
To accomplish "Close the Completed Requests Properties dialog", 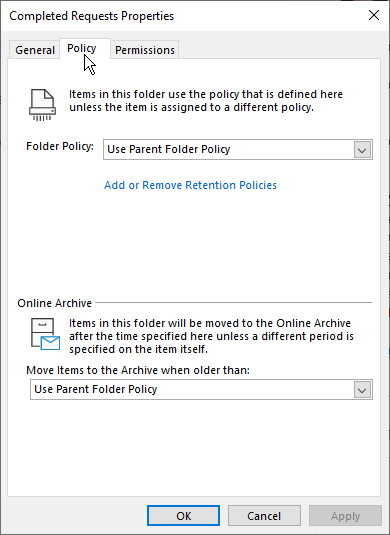I will point(374,15).
